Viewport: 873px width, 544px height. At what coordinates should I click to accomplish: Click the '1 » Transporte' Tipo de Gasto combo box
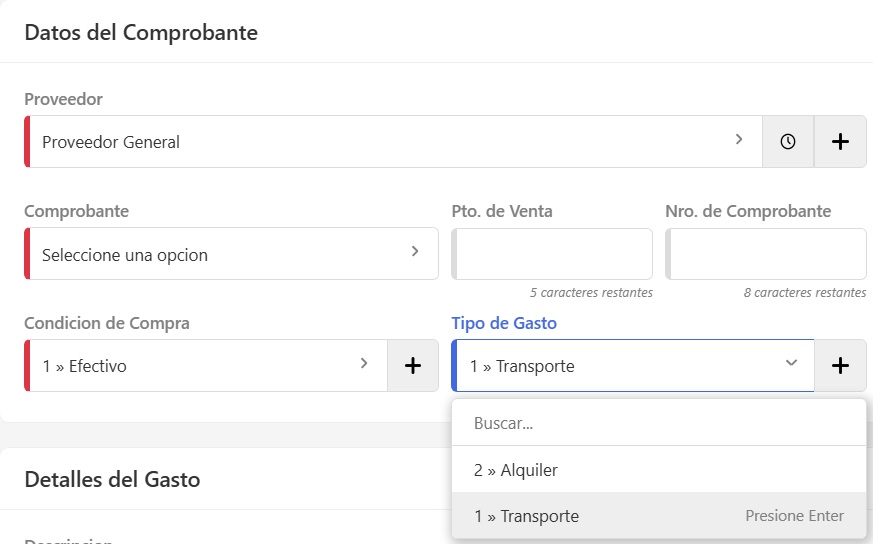(x=620, y=366)
